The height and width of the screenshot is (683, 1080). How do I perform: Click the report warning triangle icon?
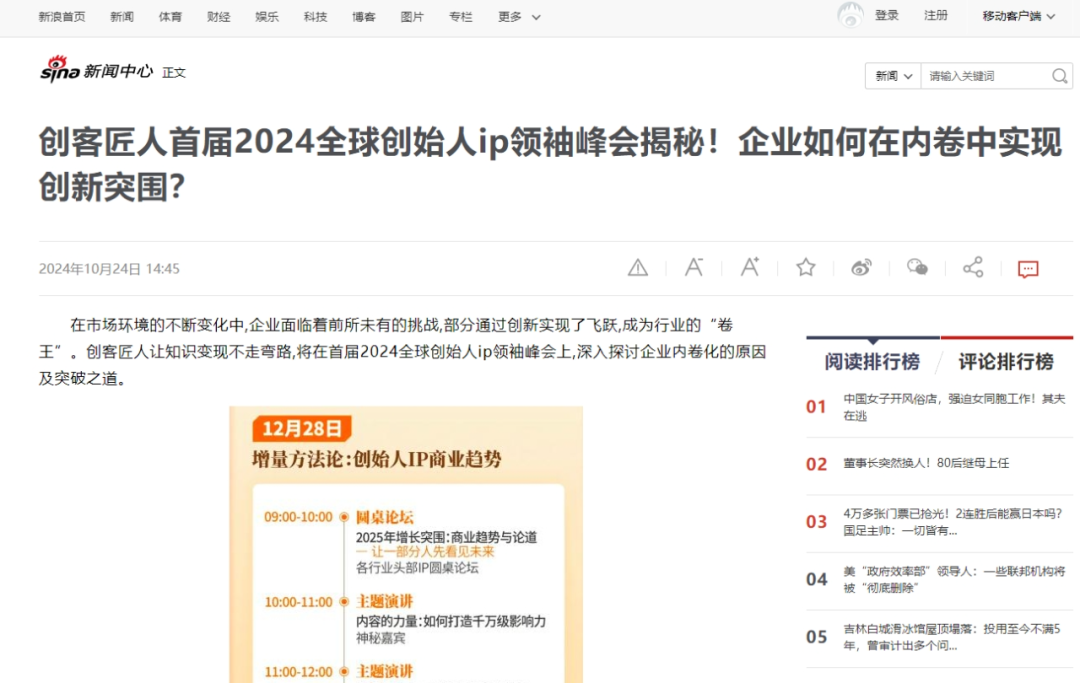(x=638, y=267)
